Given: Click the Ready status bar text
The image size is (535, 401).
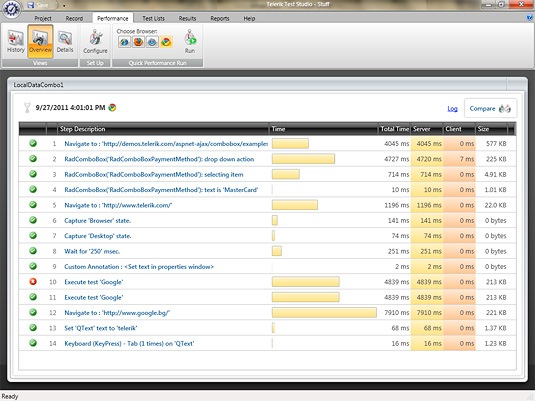Looking at the screenshot, I should coord(10,396).
